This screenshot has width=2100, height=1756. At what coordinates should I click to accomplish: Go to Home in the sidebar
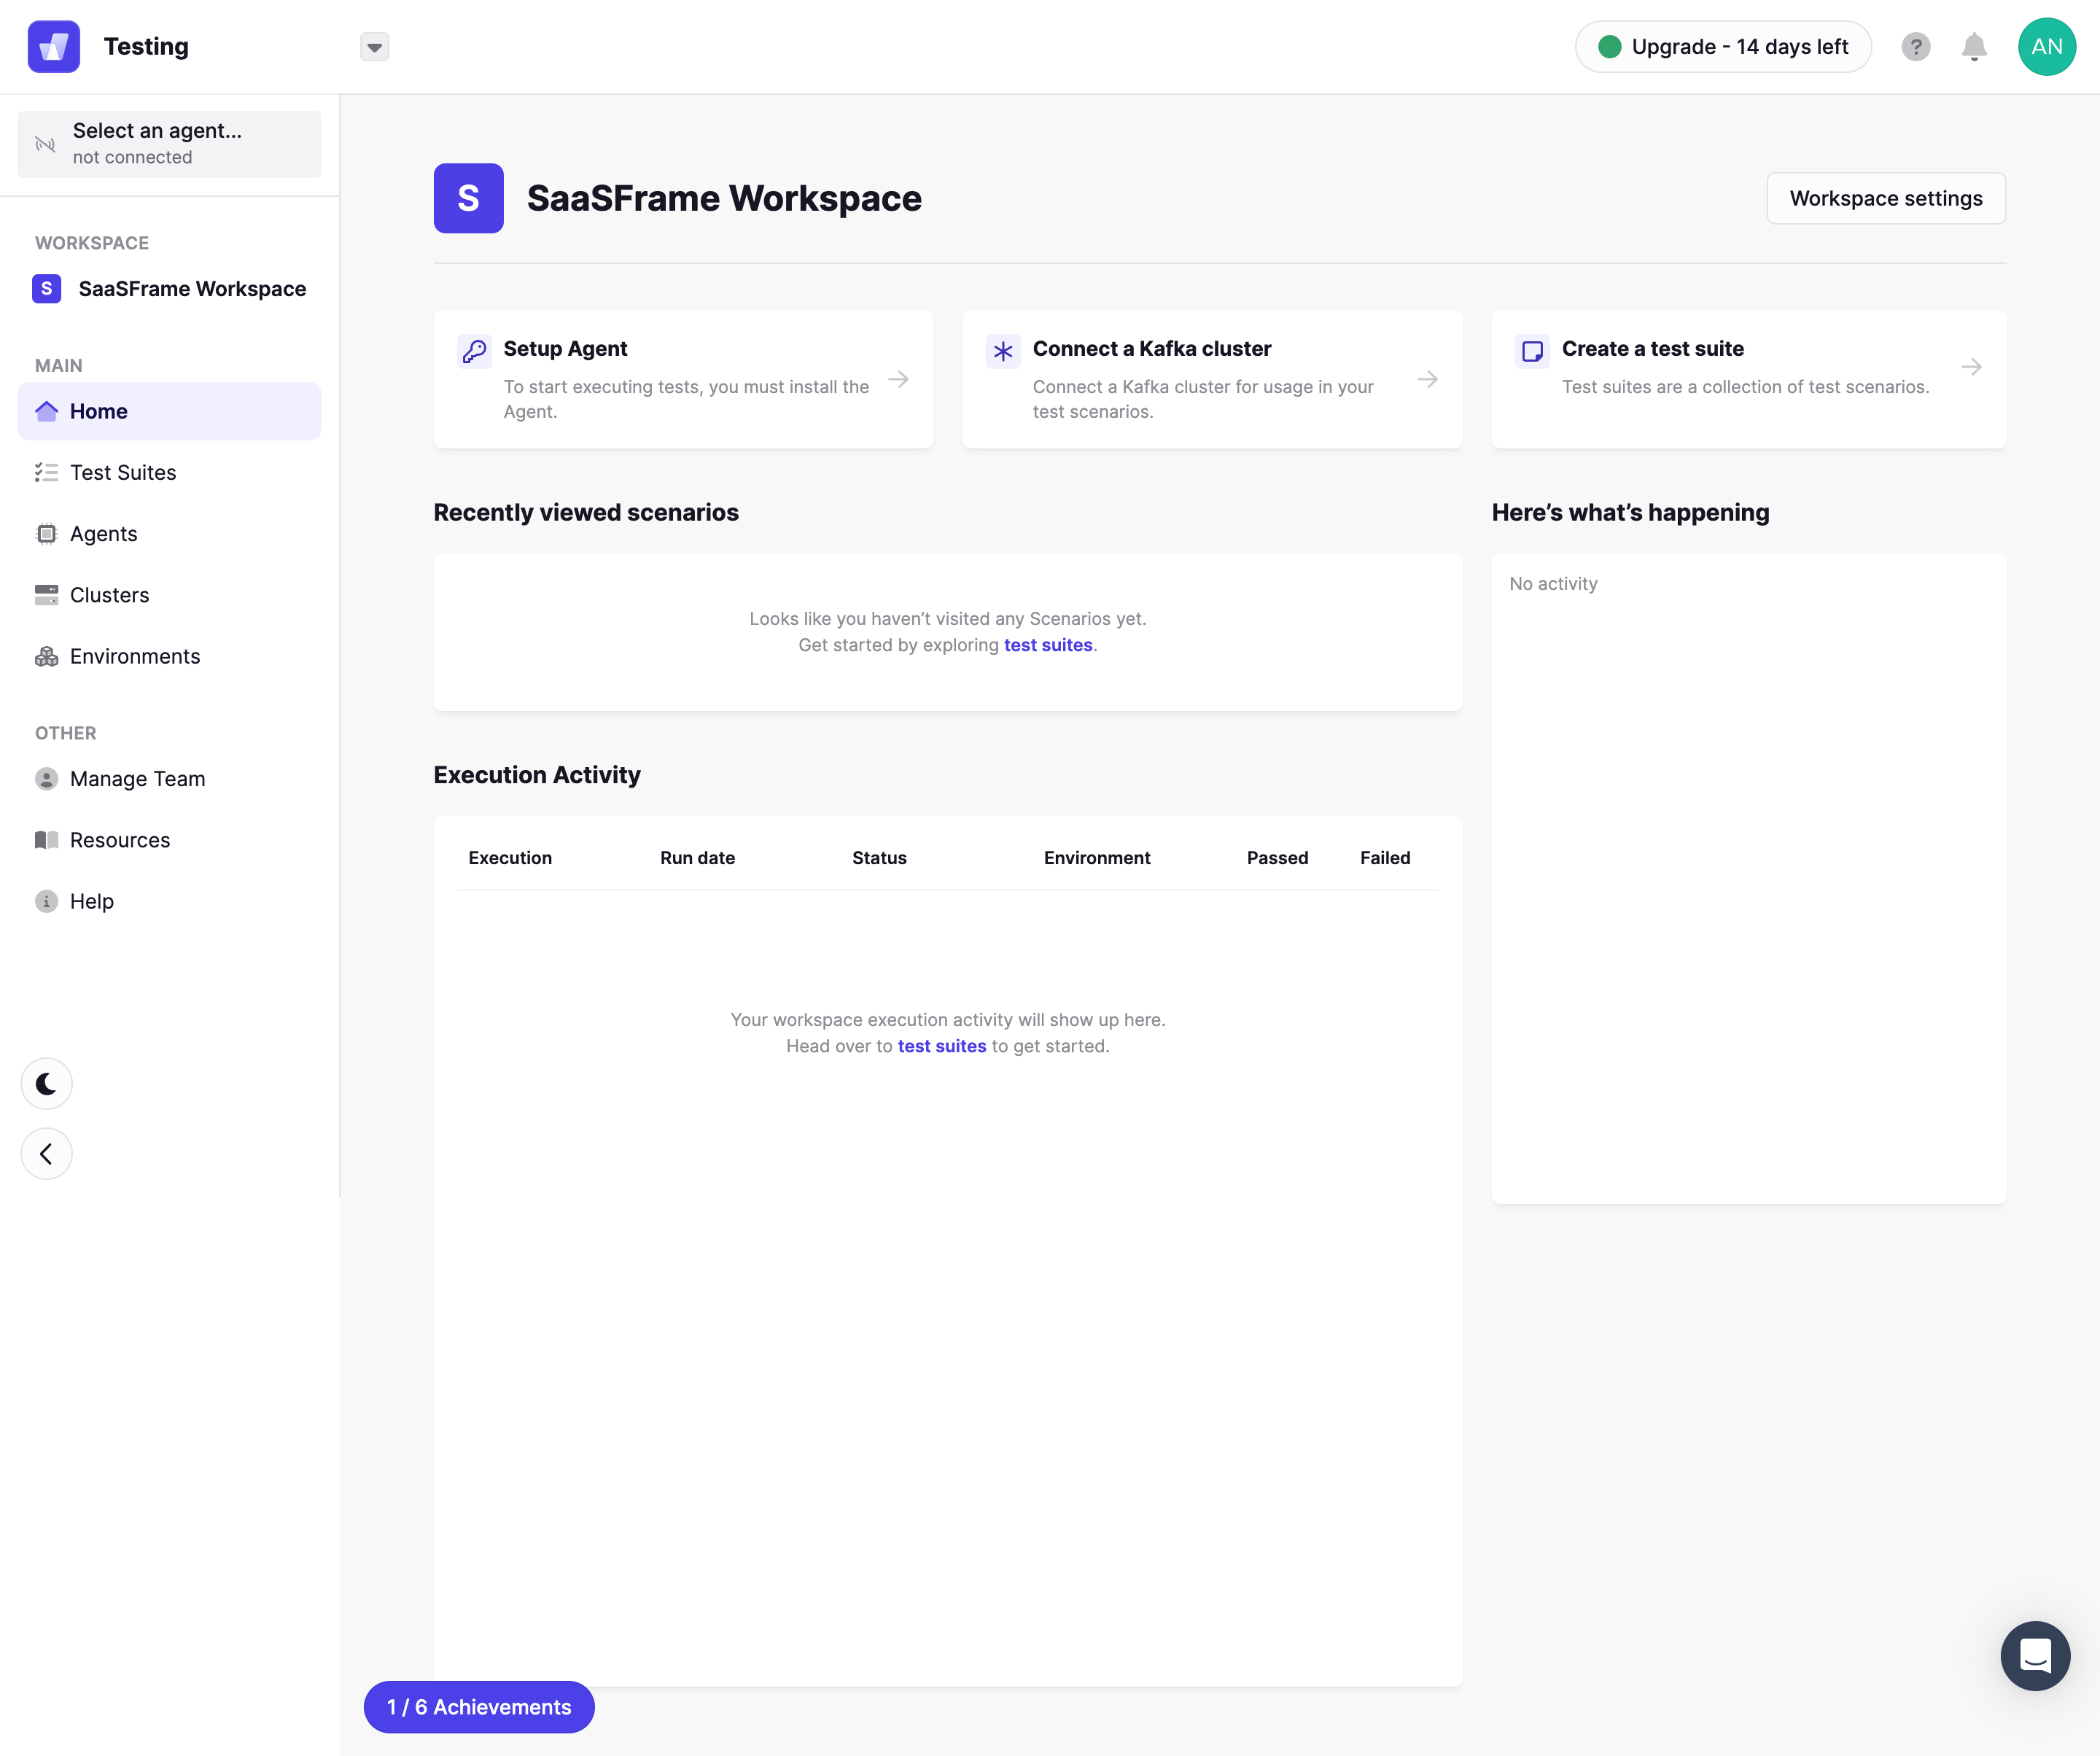pyautogui.click(x=169, y=411)
